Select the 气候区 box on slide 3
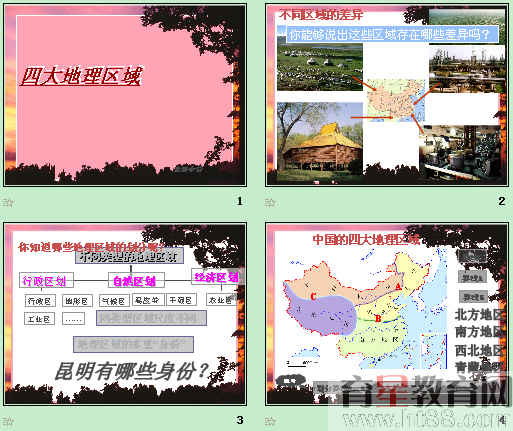The image size is (513, 431). (114, 301)
